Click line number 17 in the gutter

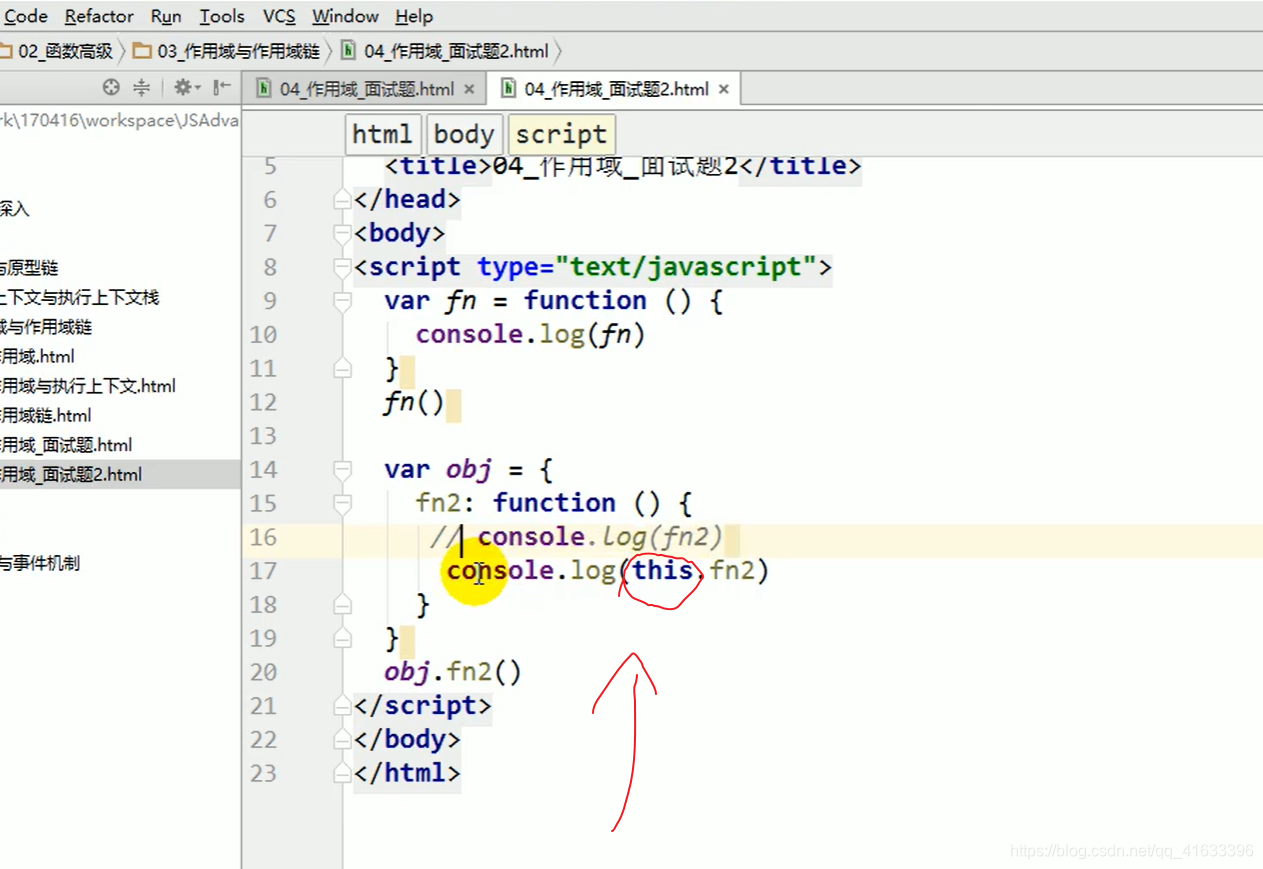pyautogui.click(x=263, y=571)
